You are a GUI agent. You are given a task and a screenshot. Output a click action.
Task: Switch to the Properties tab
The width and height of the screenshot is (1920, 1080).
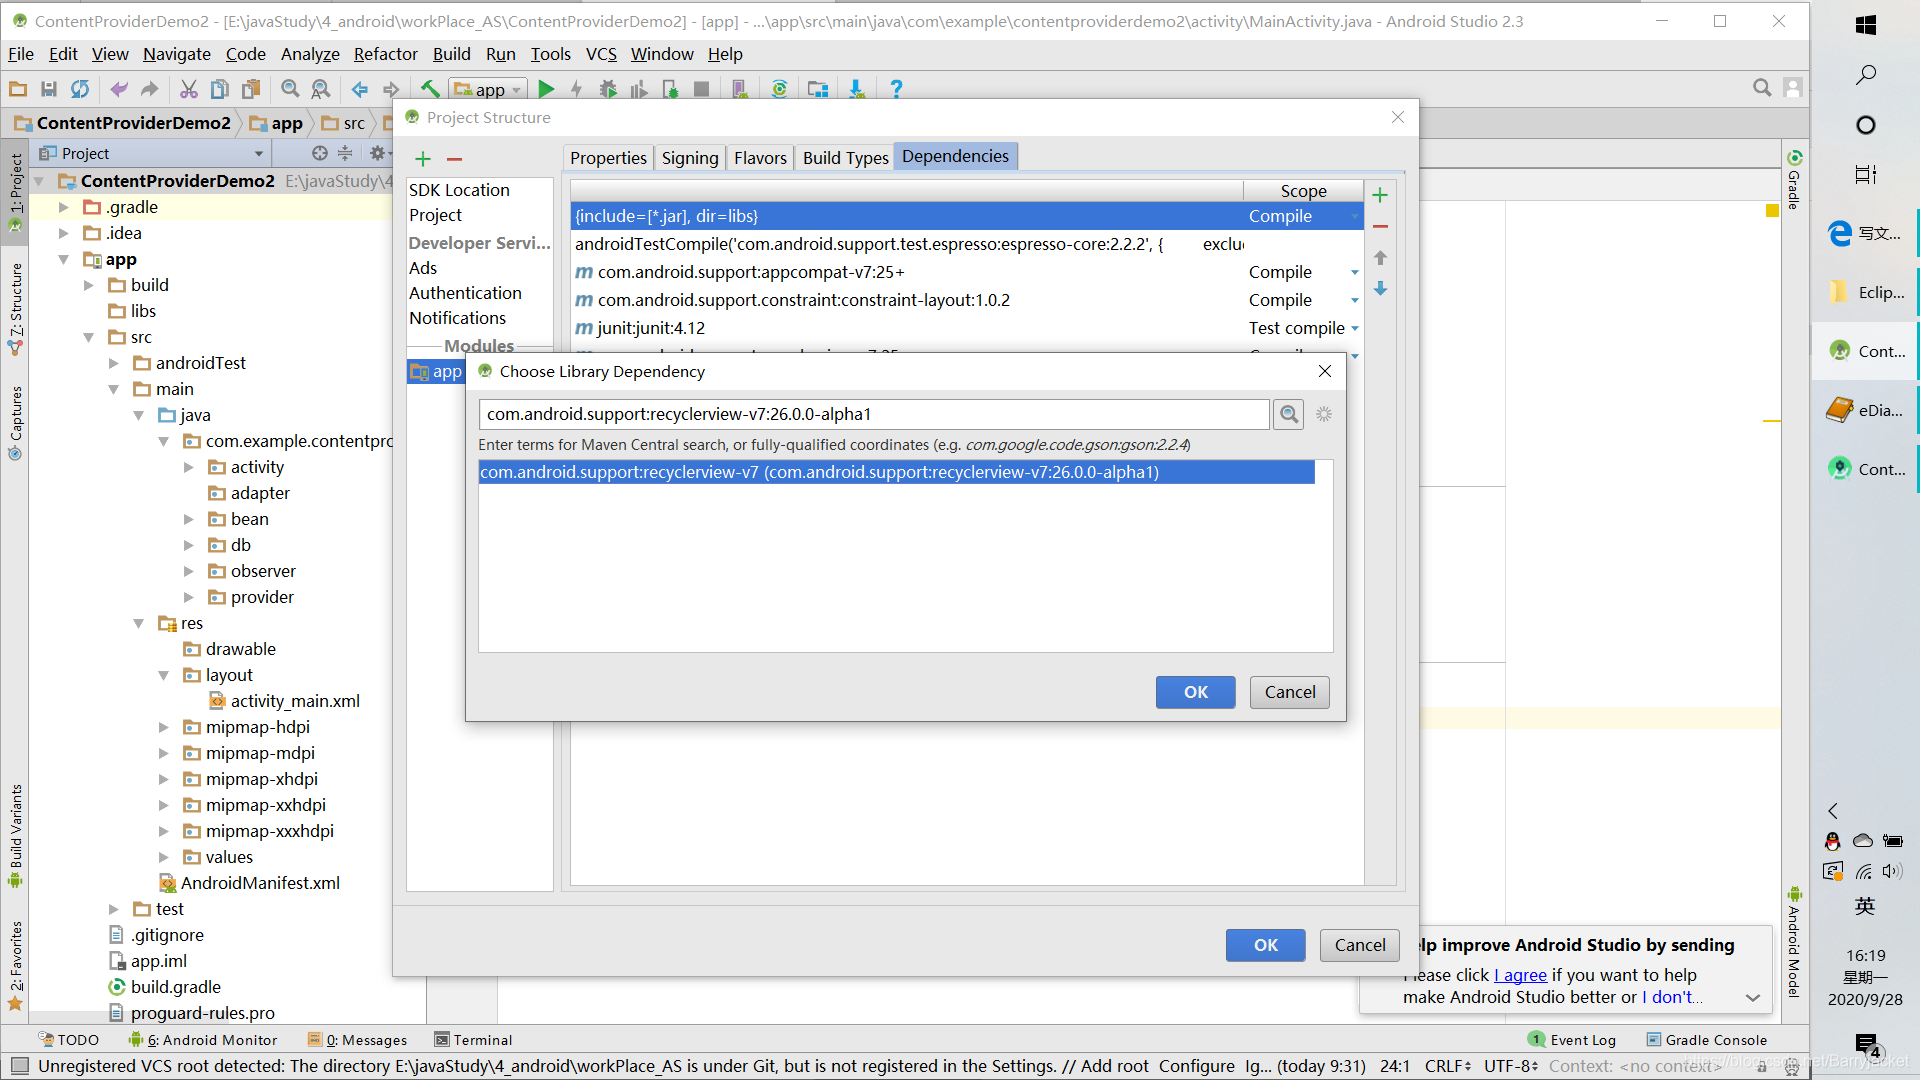[608, 158]
